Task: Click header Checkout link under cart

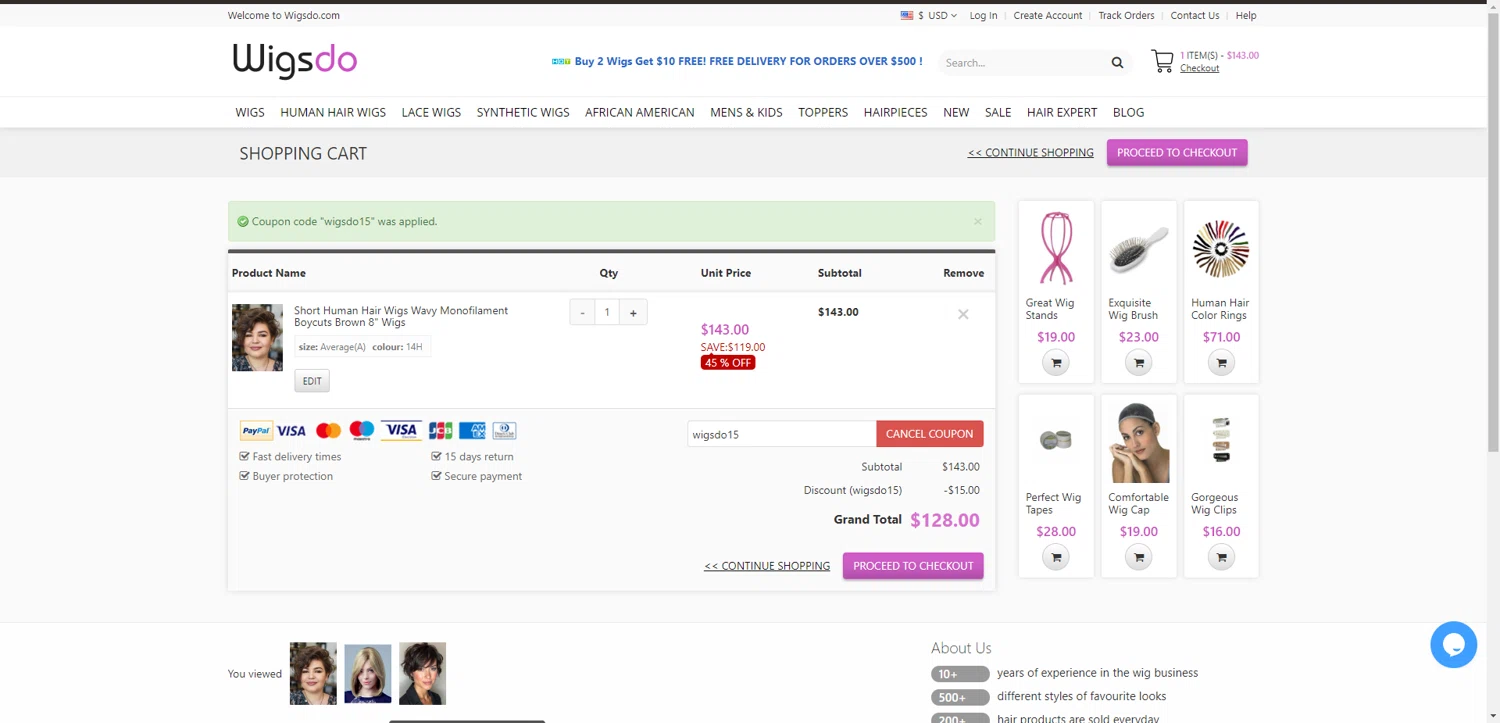Action: (1199, 68)
